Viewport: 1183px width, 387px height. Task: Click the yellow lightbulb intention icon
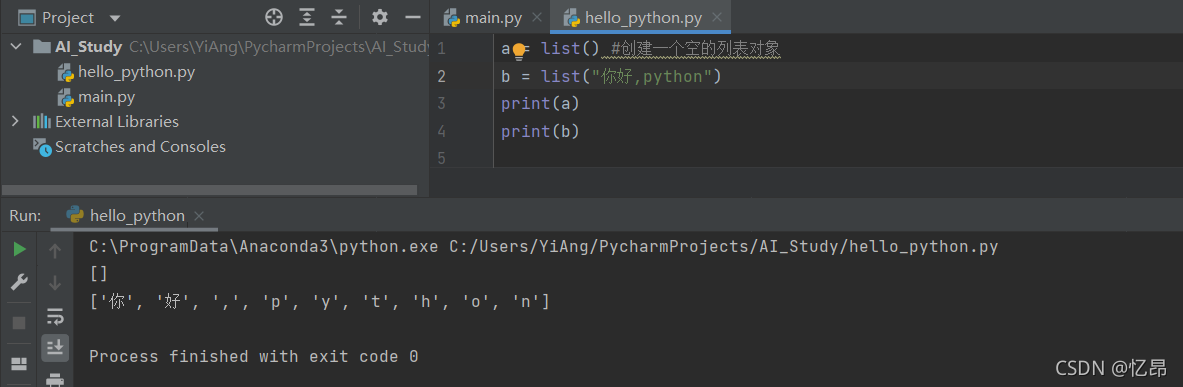point(519,51)
